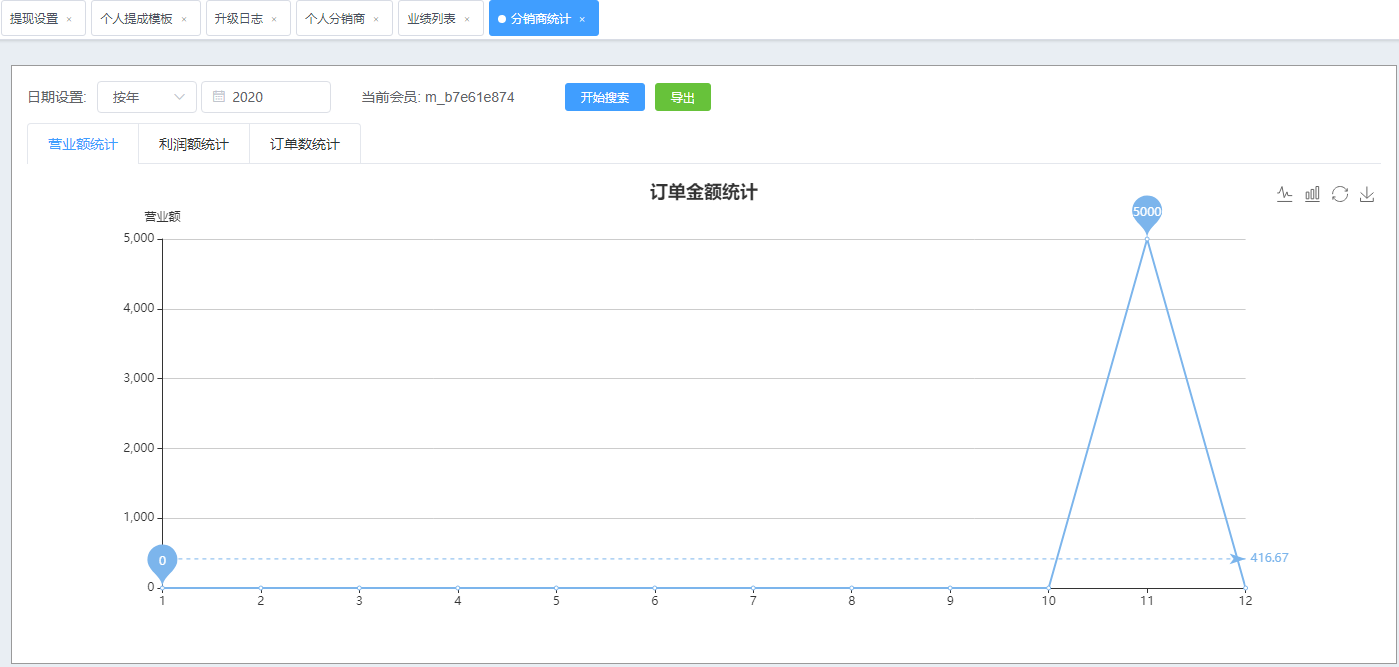
Task: Restore chart with refresh icon
Action: click(x=1340, y=194)
